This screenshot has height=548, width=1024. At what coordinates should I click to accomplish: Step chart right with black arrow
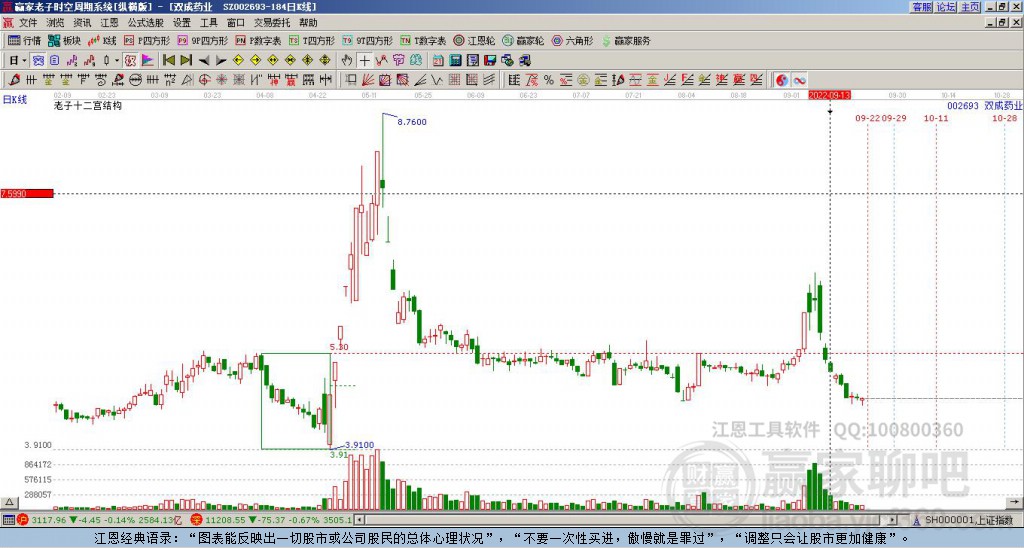[x=221, y=61]
